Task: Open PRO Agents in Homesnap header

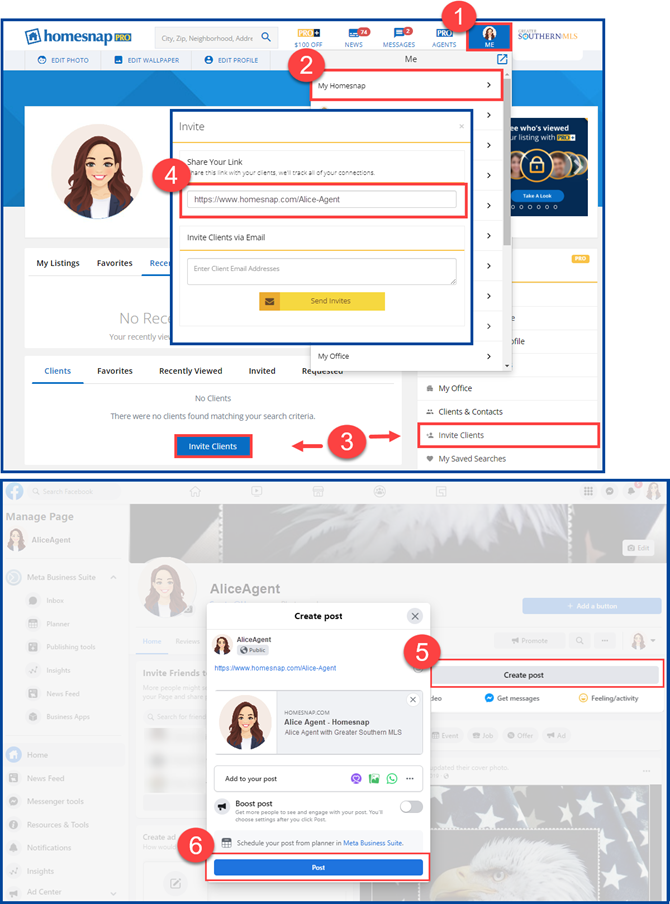Action: point(444,37)
